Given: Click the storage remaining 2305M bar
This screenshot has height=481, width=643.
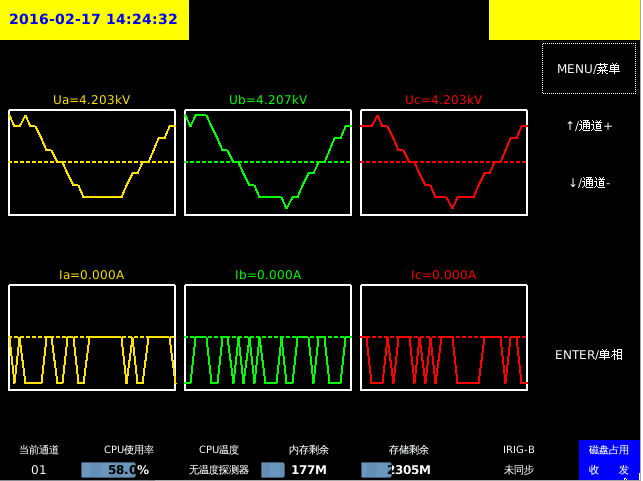Looking at the screenshot, I should [396, 470].
